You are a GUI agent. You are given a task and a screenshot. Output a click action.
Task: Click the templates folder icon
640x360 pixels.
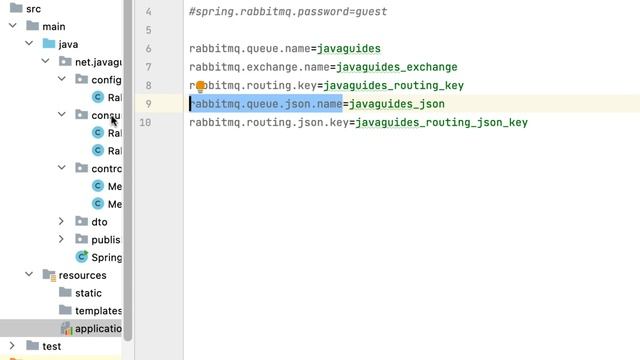pos(65,310)
